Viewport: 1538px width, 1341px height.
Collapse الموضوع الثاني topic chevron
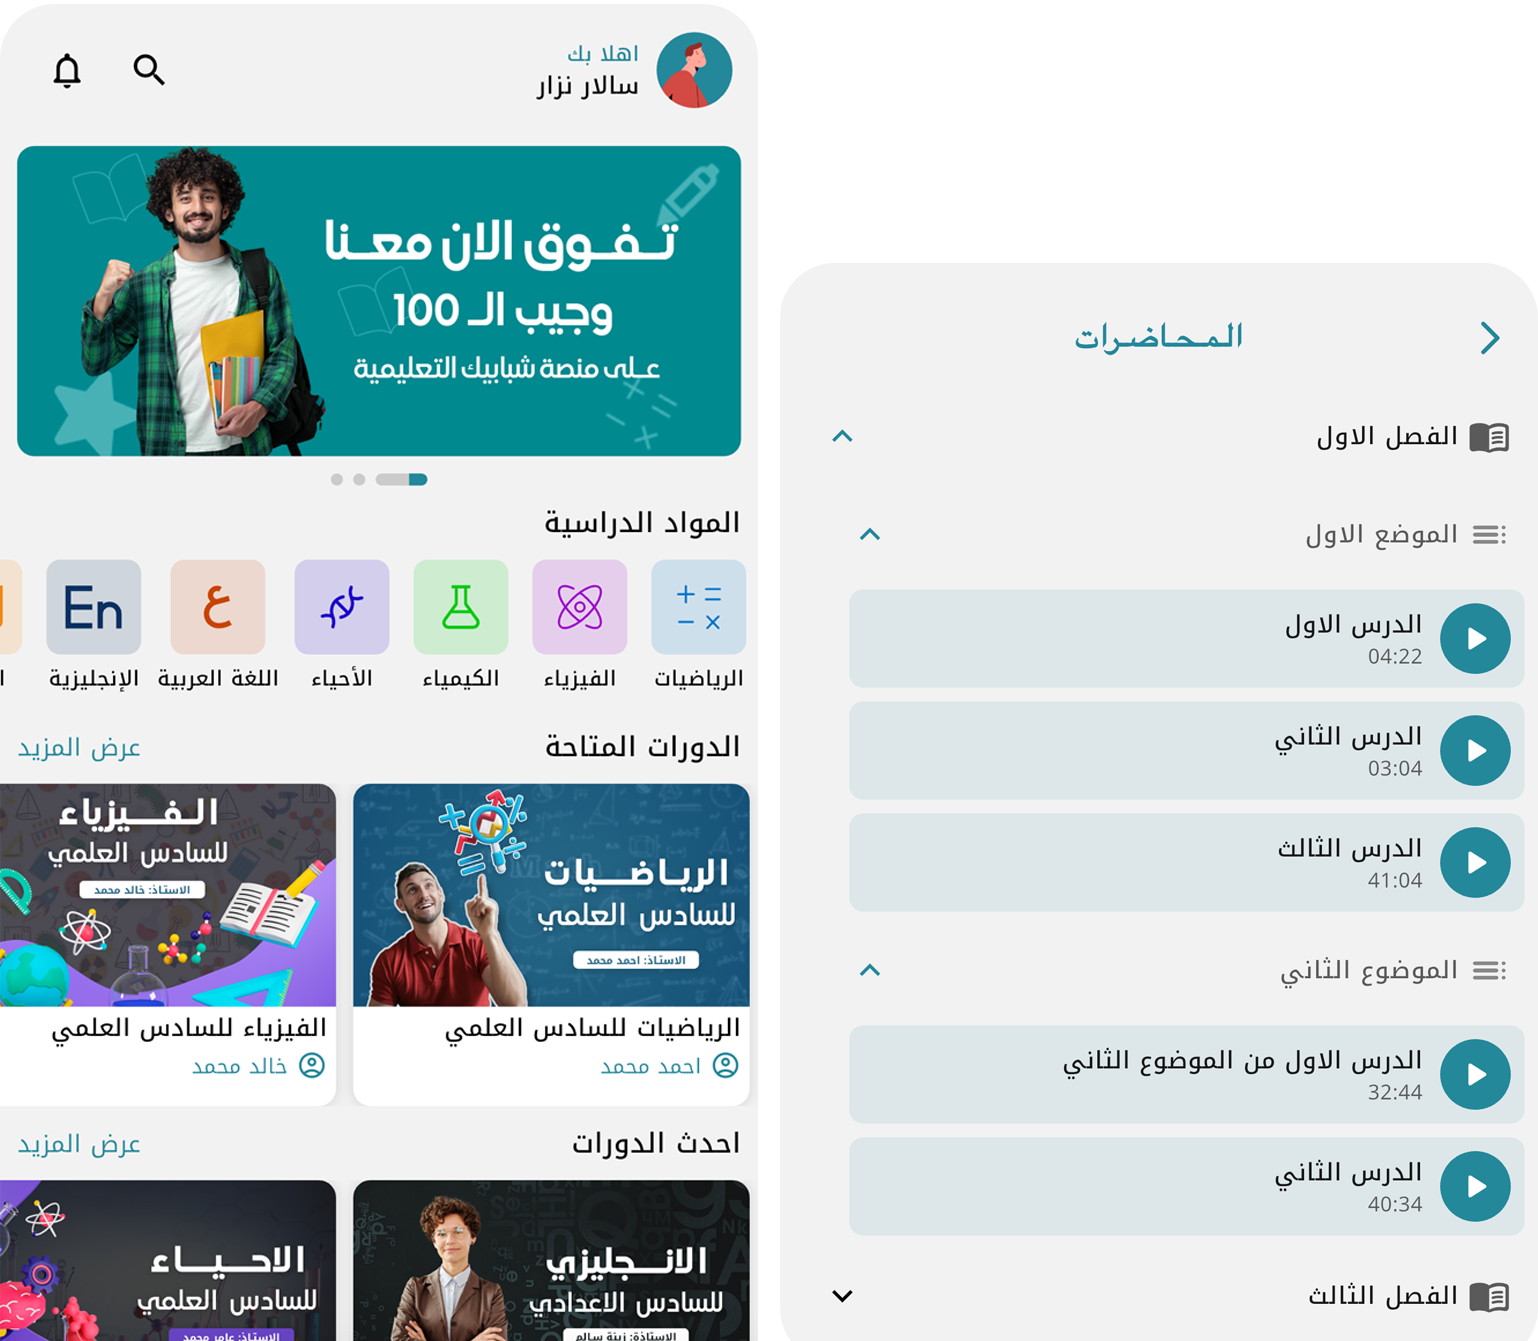click(870, 970)
